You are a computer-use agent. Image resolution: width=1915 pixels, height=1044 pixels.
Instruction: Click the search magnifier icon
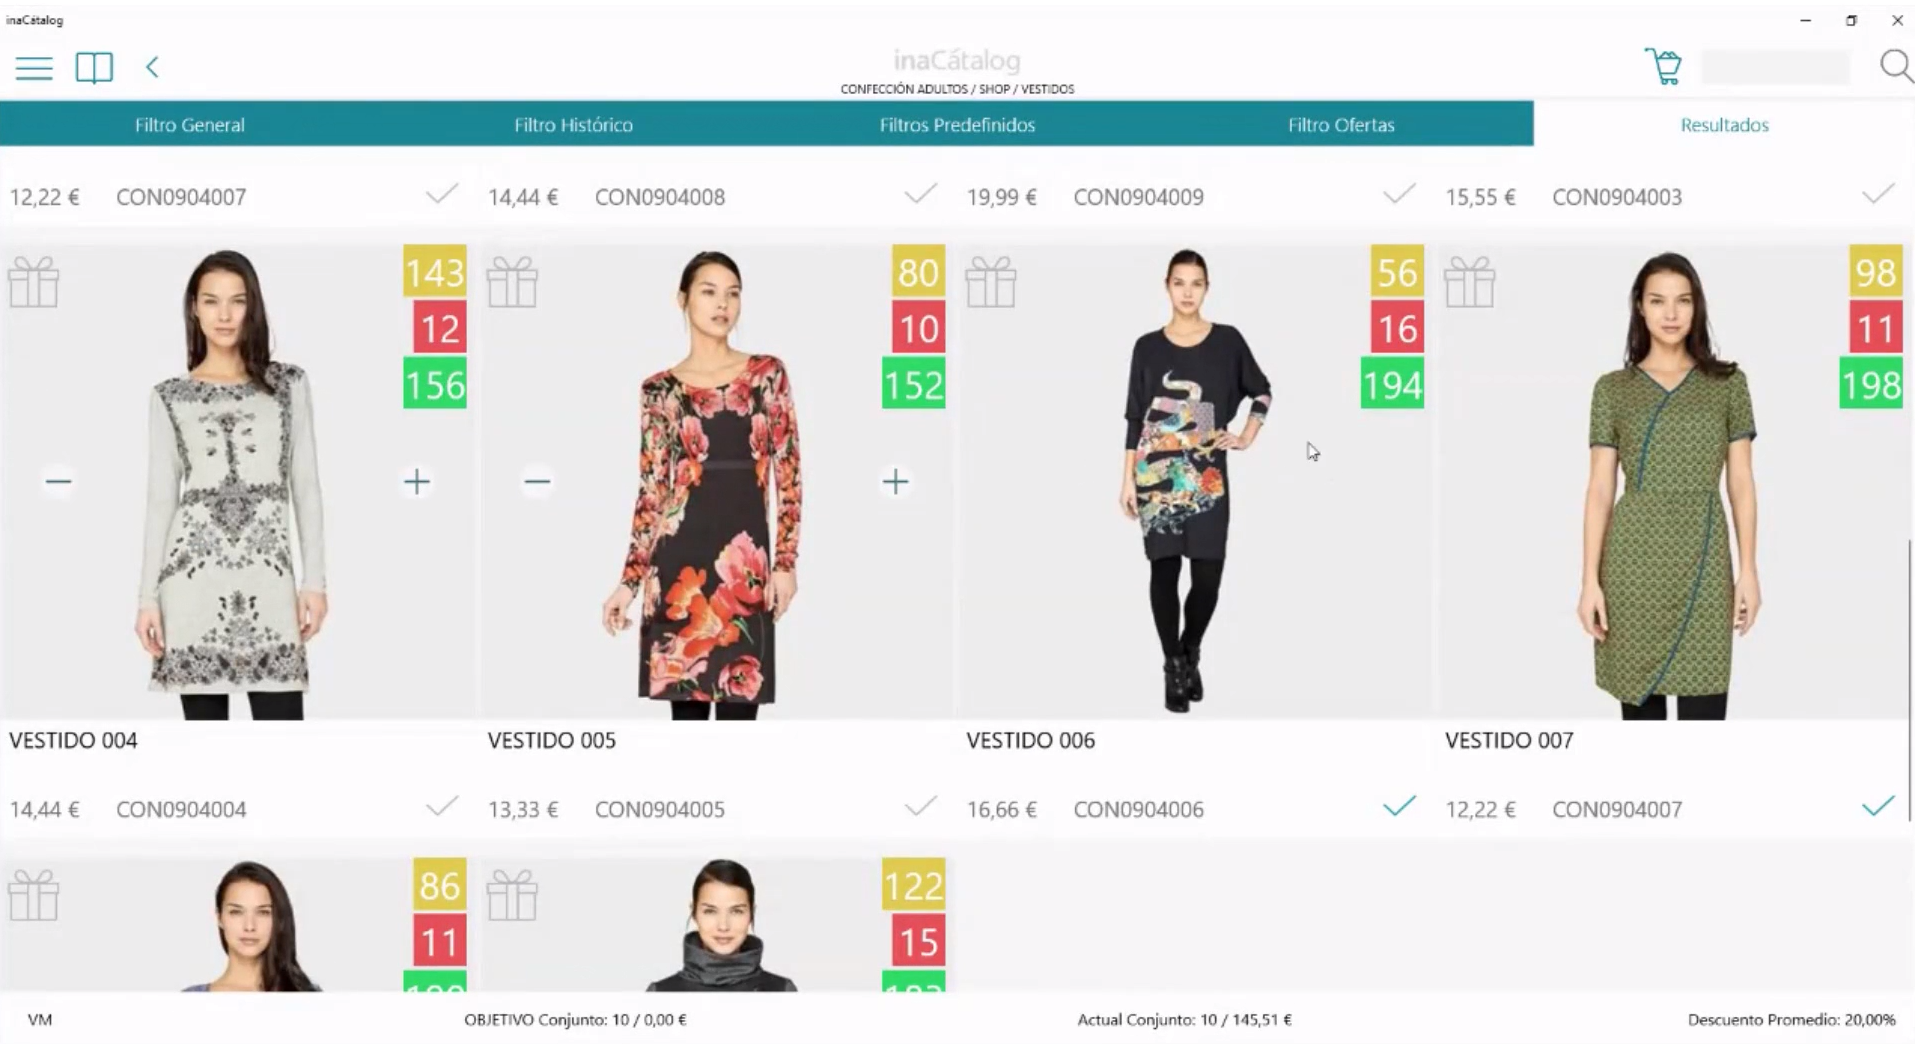point(1895,67)
